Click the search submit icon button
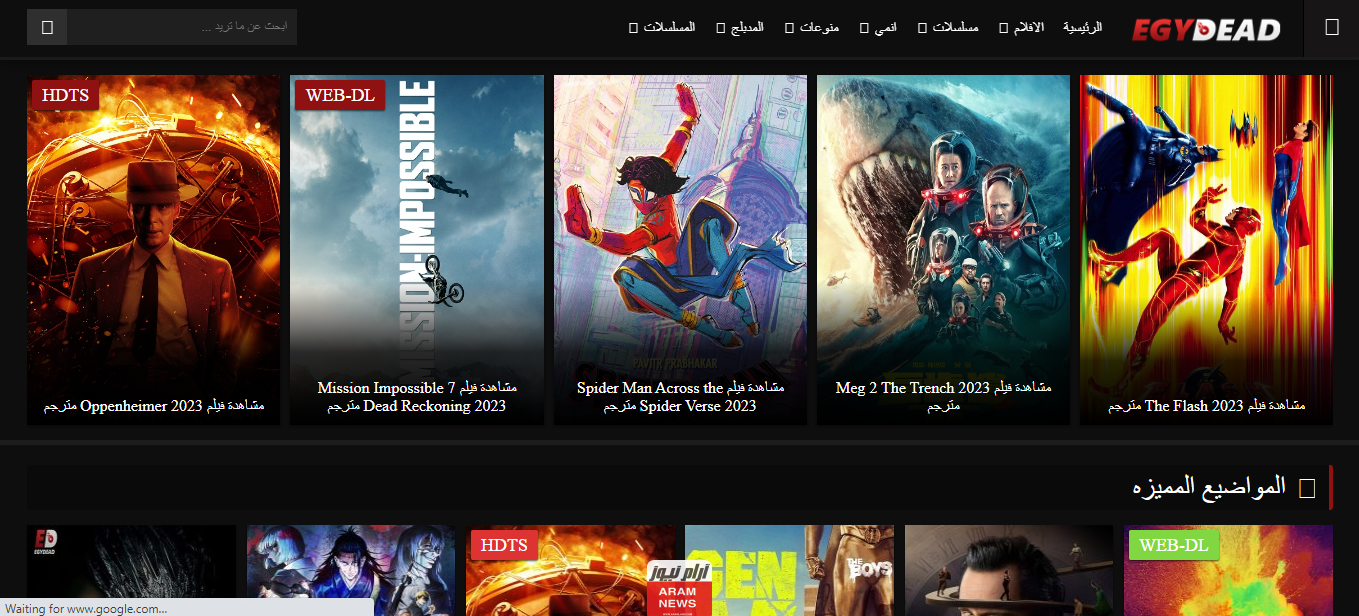 47,27
